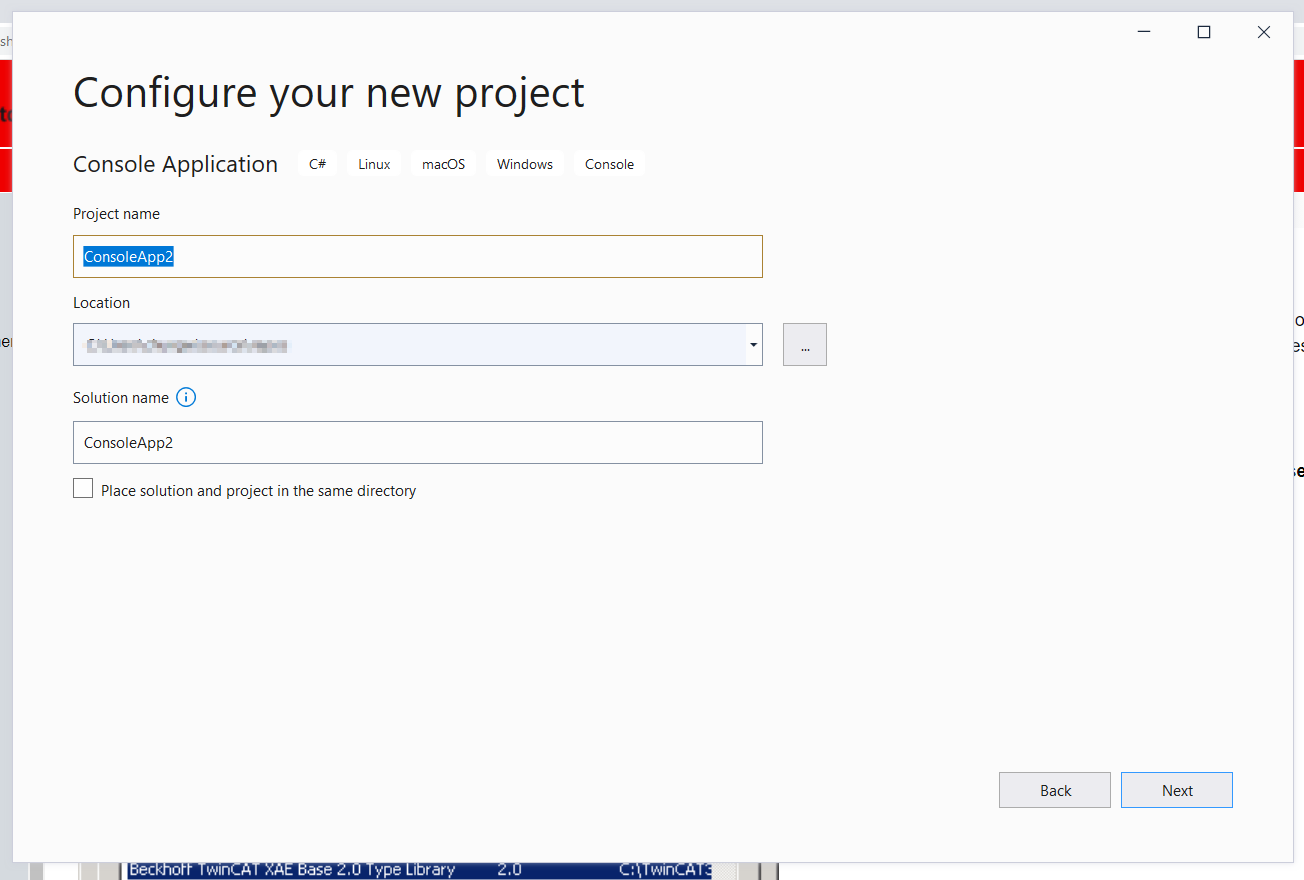The width and height of the screenshot is (1304, 880).
Task: Enable placing solution and project in same directory
Action: pyautogui.click(x=83, y=489)
